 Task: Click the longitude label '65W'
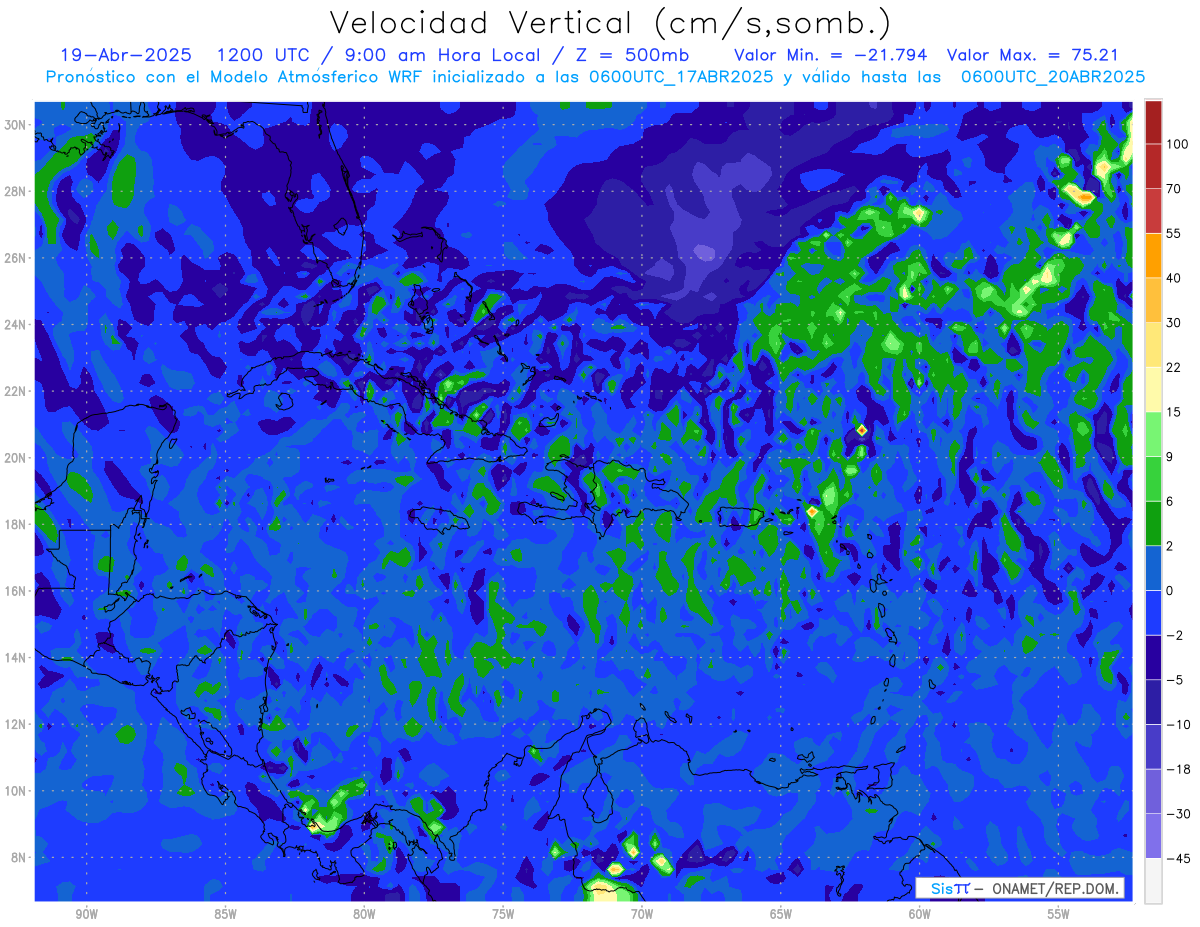pos(781,914)
